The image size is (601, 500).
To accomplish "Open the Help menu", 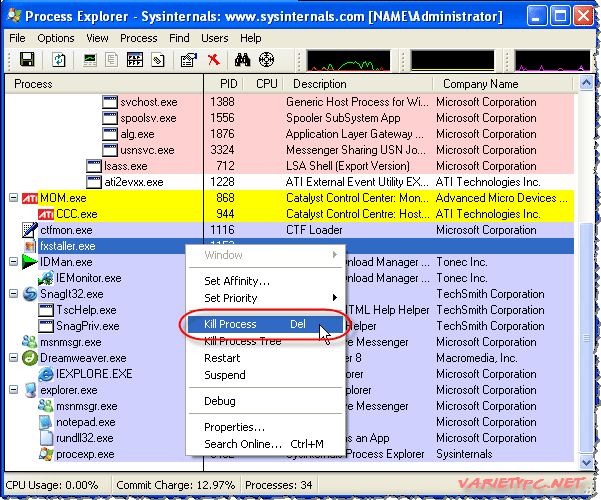I will (251, 38).
